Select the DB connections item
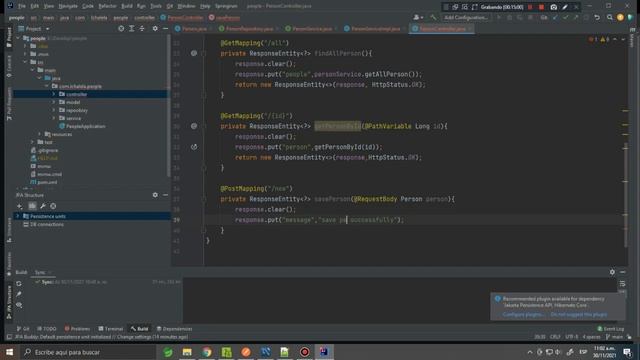This screenshot has height=360, width=640. pyautogui.click(x=44, y=224)
